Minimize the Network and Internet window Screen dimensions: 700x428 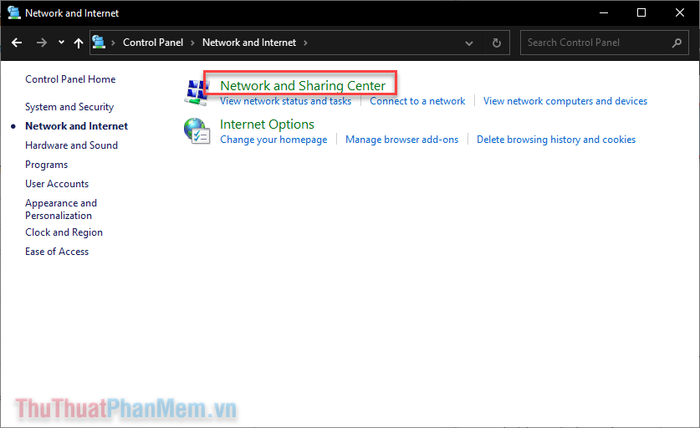[x=604, y=13]
